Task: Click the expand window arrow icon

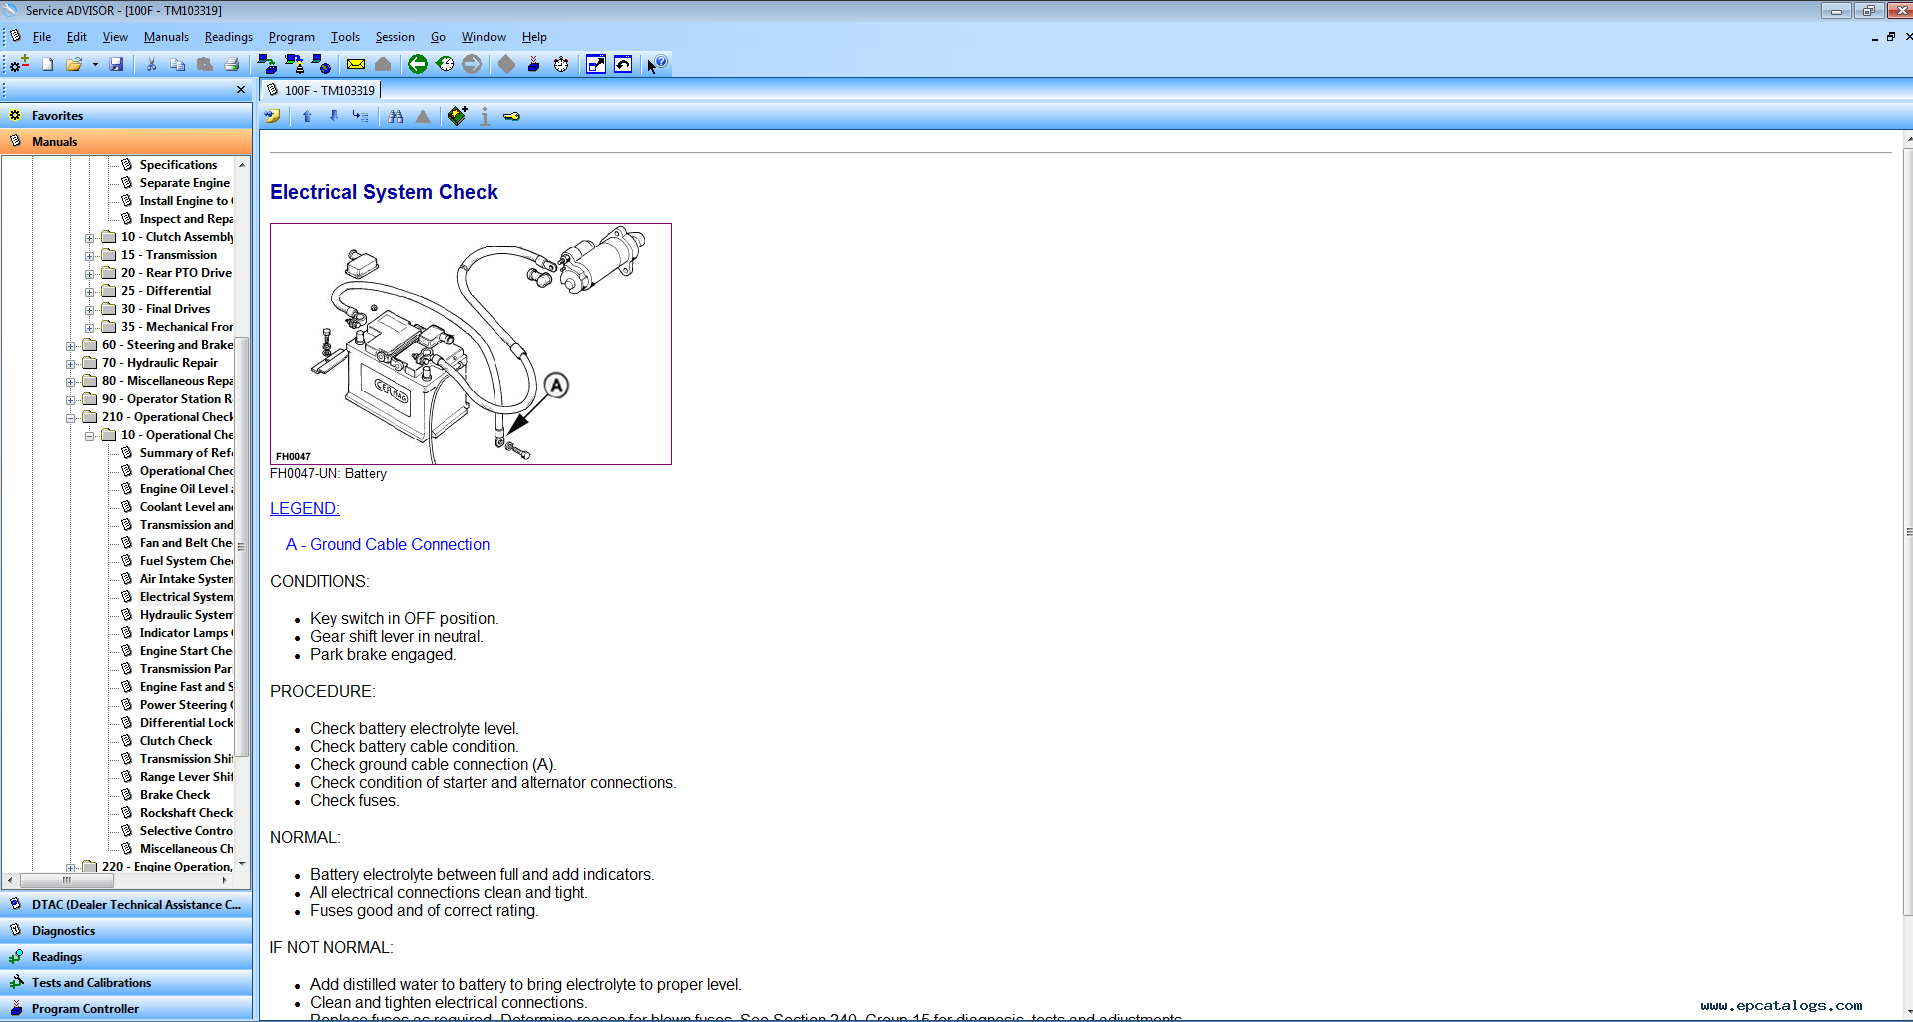Action: click(596, 64)
